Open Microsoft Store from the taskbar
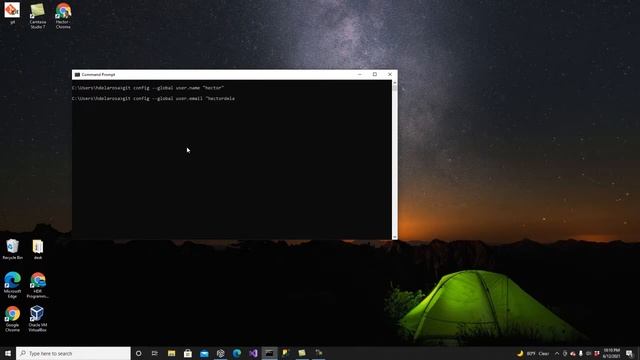Viewport: 640px width, 360px height. [x=188, y=353]
